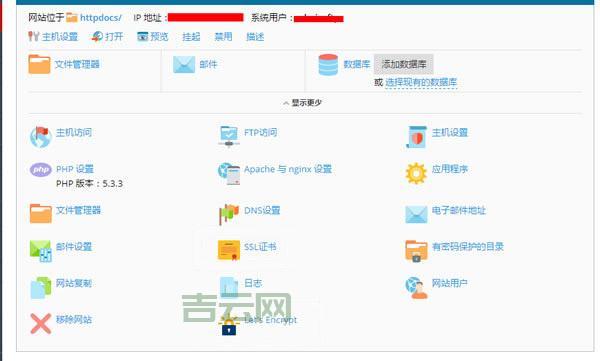Image resolution: width=600 pixels, height=361 pixels.
Task: Open the 有密码保护的目录 text link
Action: click(468, 247)
